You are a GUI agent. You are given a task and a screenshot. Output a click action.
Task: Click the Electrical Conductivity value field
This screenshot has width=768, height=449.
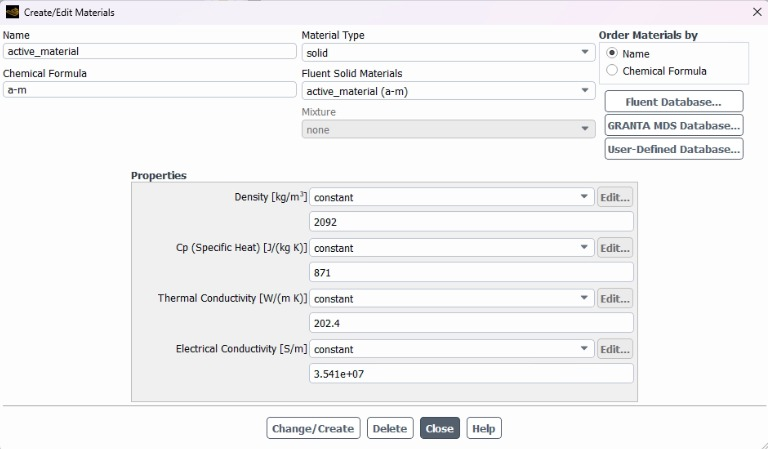pyautogui.click(x=471, y=374)
